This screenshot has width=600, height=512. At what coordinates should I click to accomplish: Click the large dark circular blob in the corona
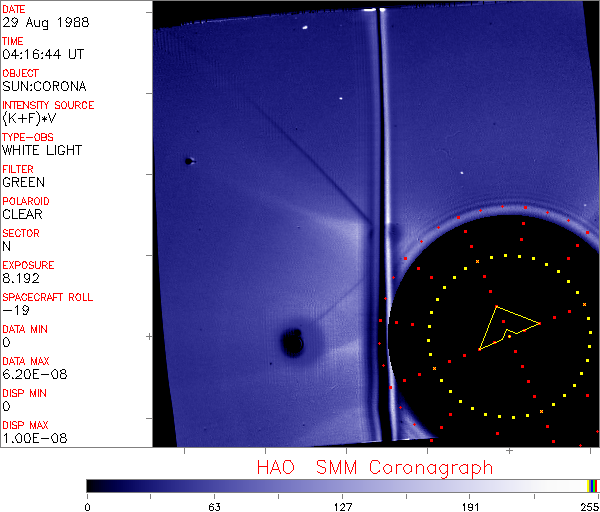tap(293, 343)
